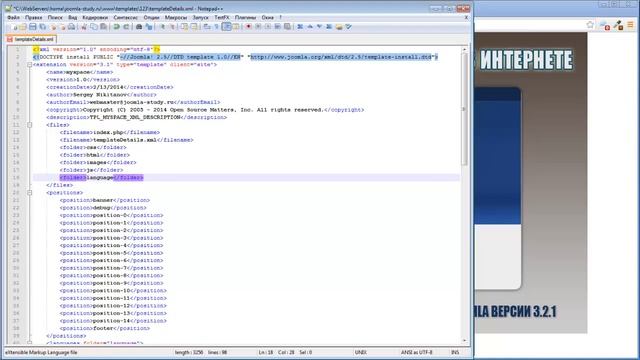Image resolution: width=640 pixels, height=360 pixels.
Task: Click the Close document toolbar icon
Action: tap(53, 27)
